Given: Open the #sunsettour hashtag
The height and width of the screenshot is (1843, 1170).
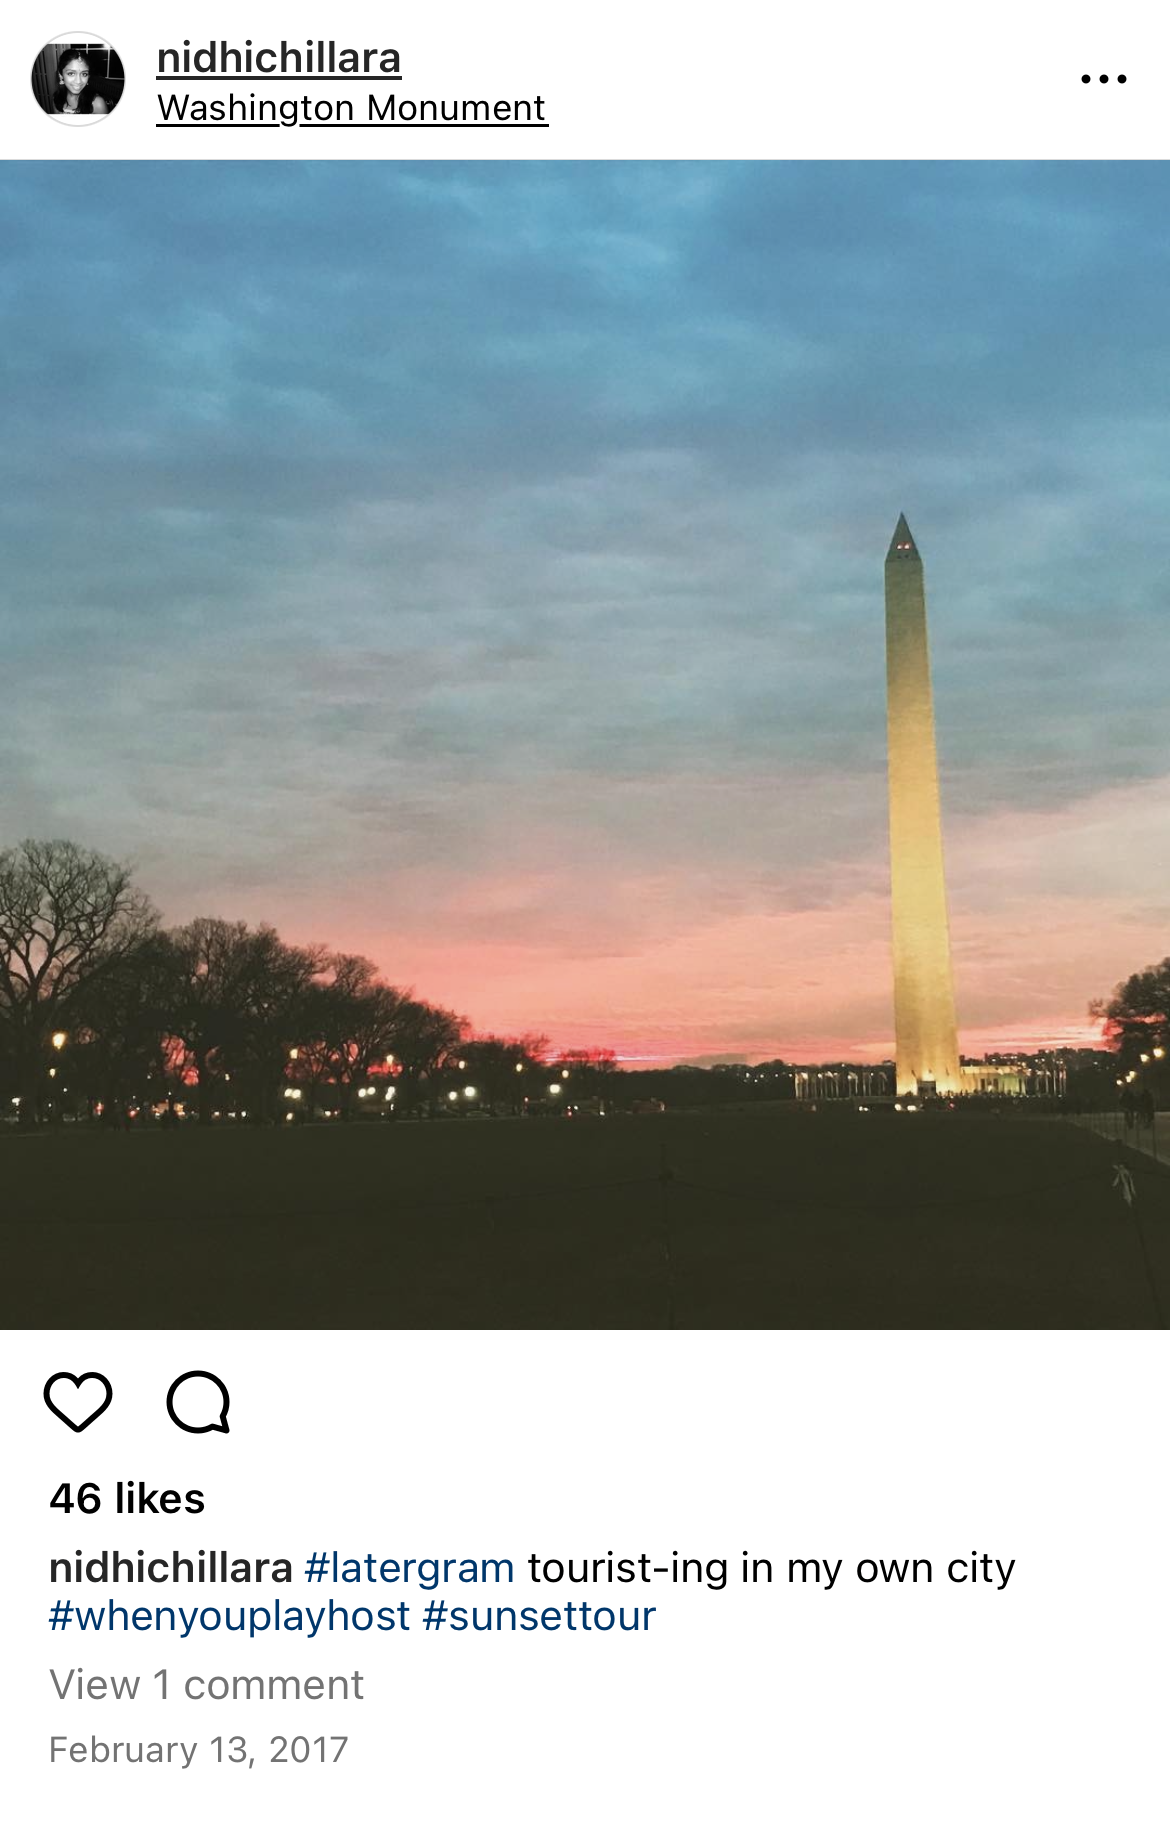Looking at the screenshot, I should click(539, 1616).
